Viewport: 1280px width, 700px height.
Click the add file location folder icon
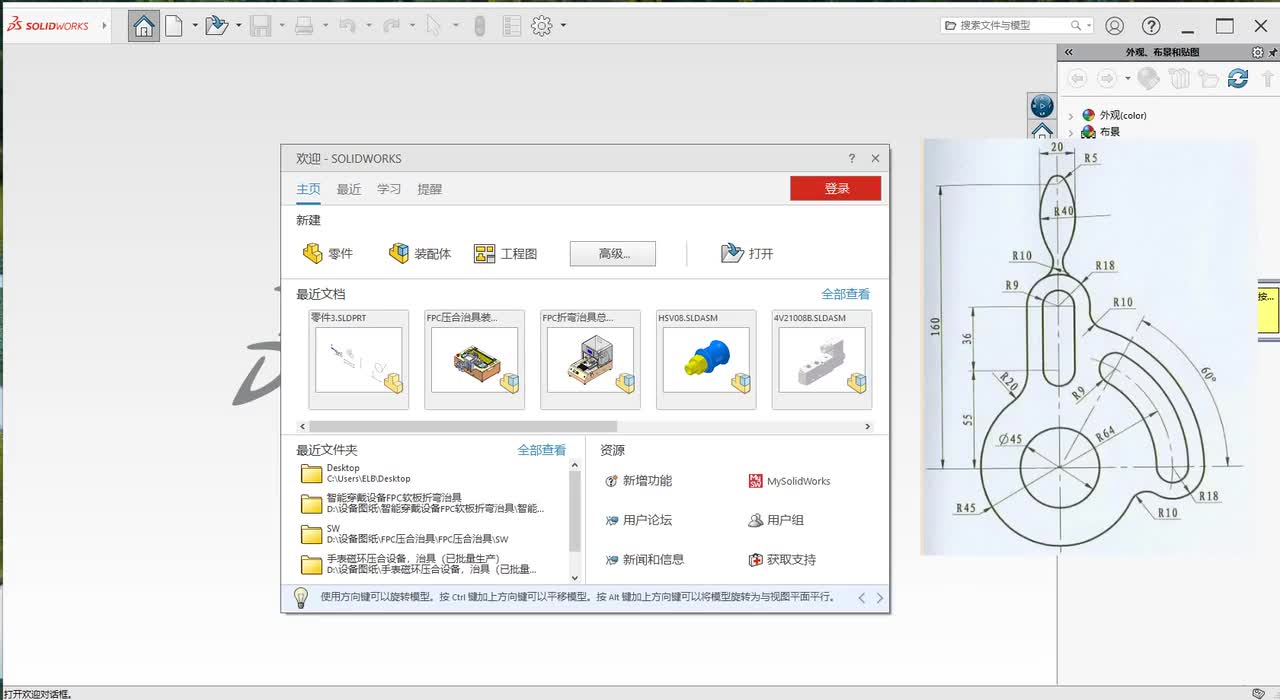1208,78
